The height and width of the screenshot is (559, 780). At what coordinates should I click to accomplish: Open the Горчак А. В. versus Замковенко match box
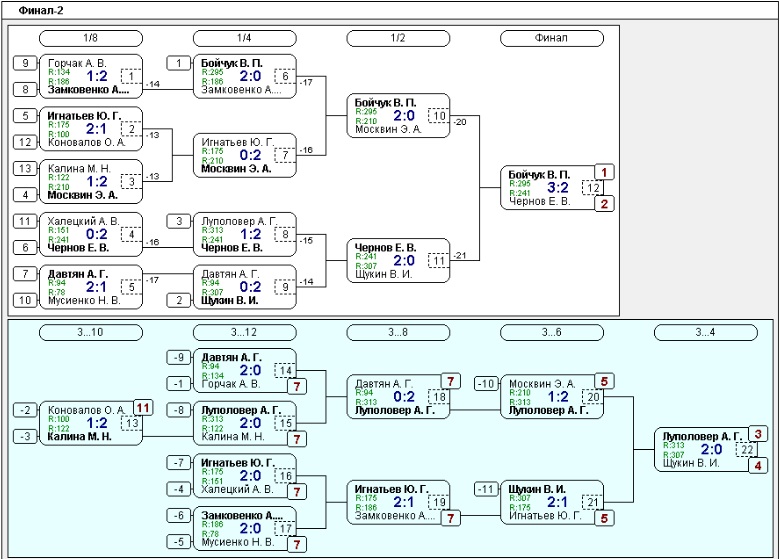click(x=91, y=77)
